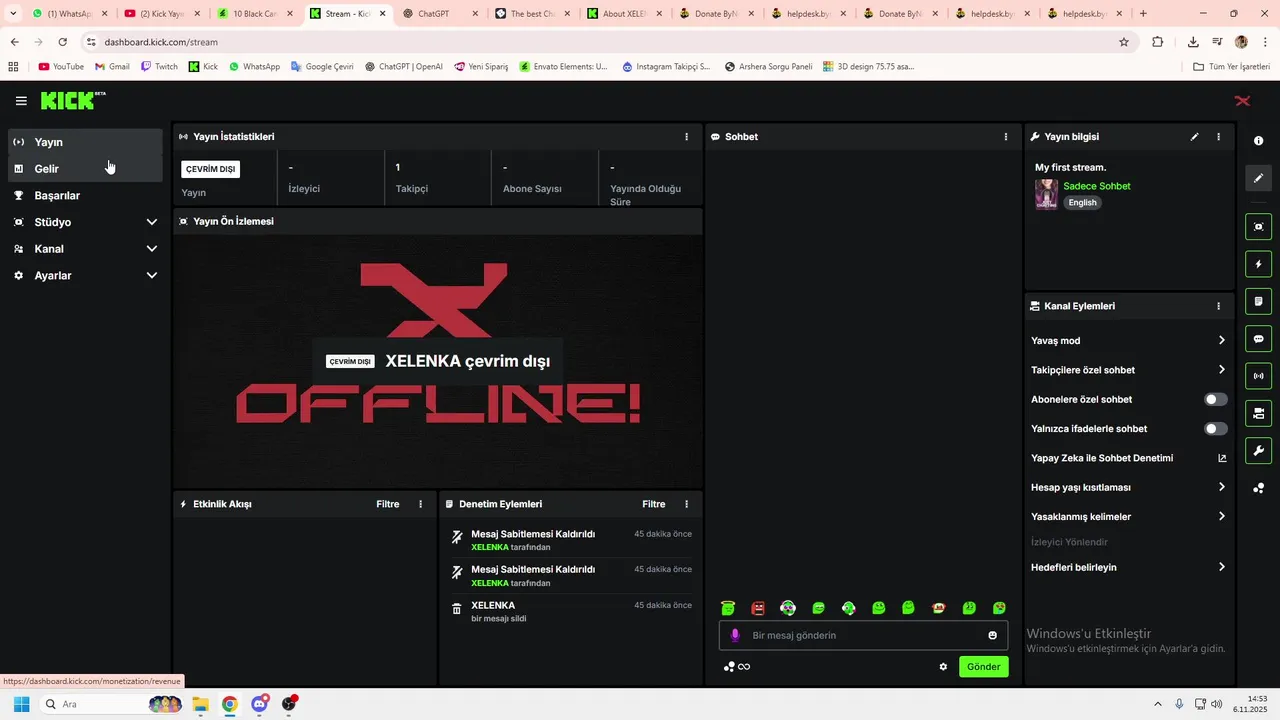Open the Yayın İstatistikleri three-dot menu
Screen dimensions: 1280x720
coord(686,137)
